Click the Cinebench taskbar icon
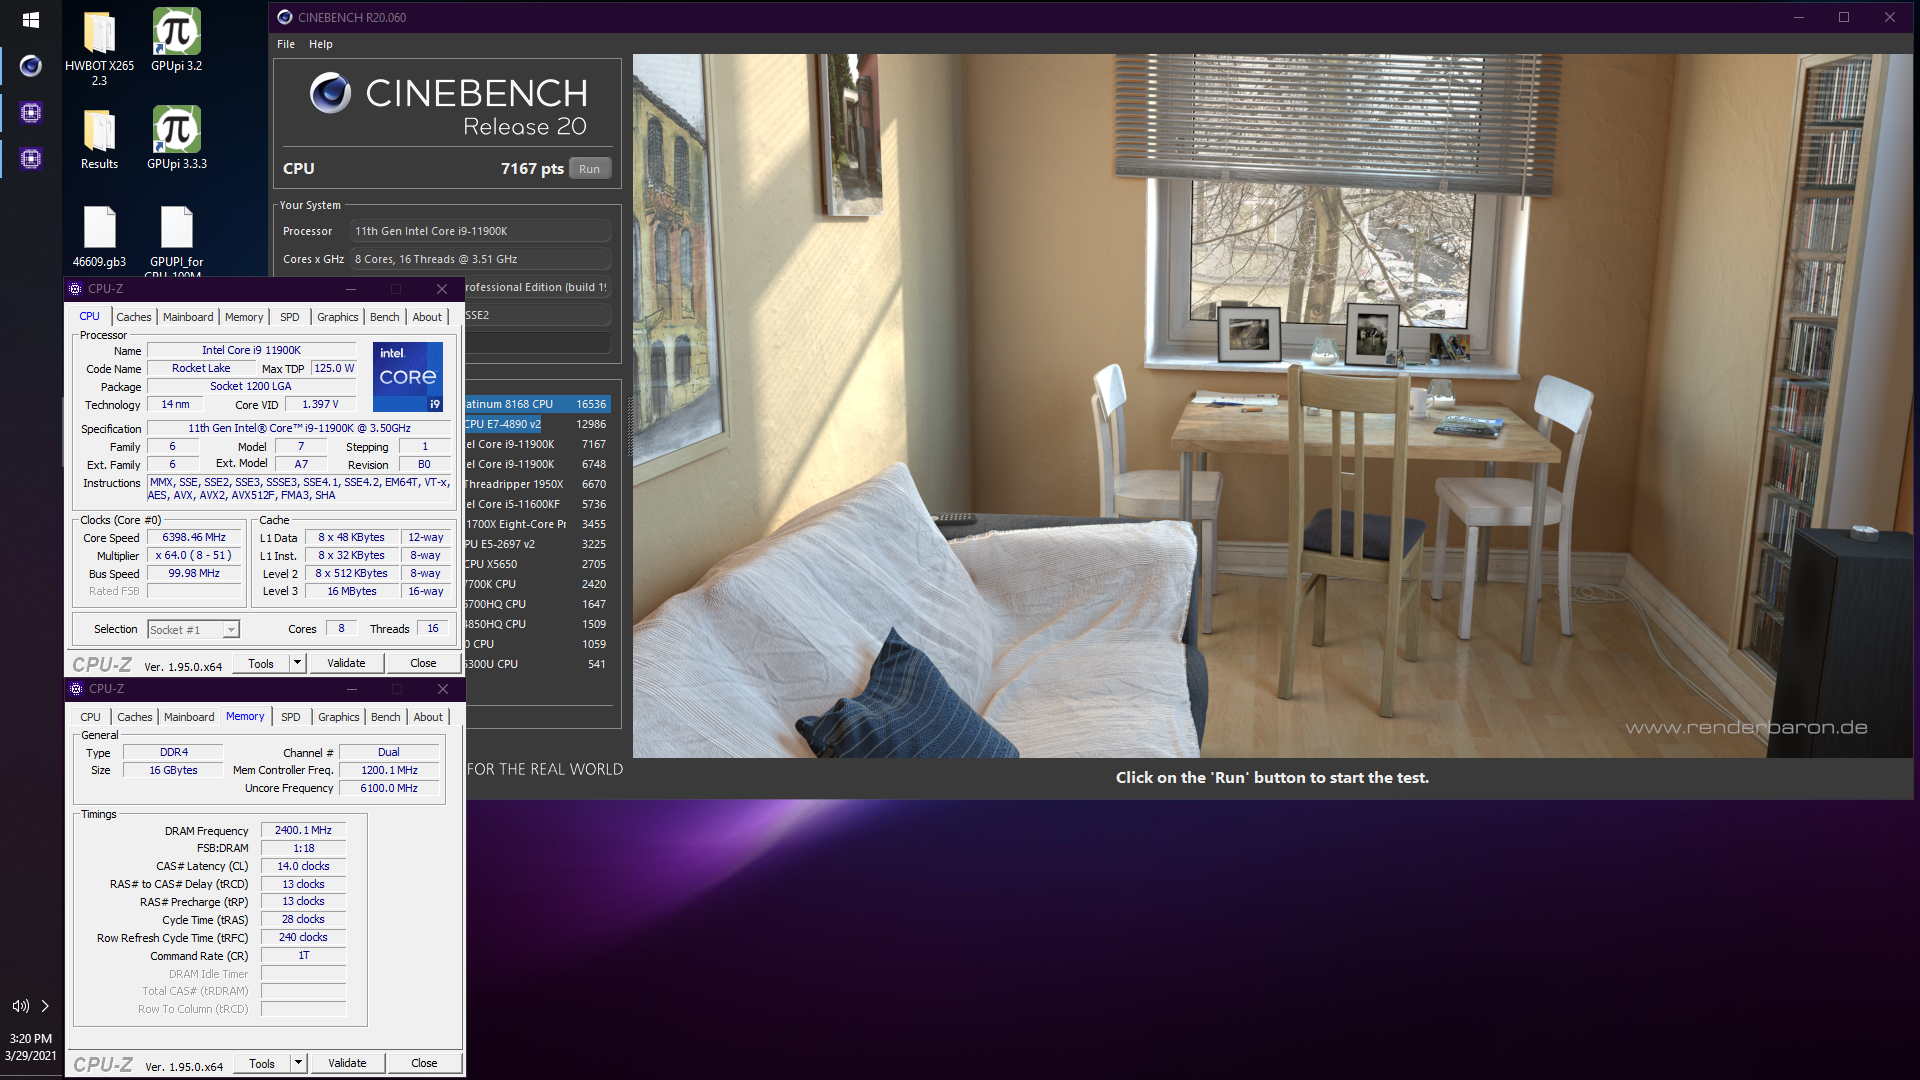Image resolution: width=1920 pixels, height=1080 pixels. pyautogui.click(x=31, y=66)
